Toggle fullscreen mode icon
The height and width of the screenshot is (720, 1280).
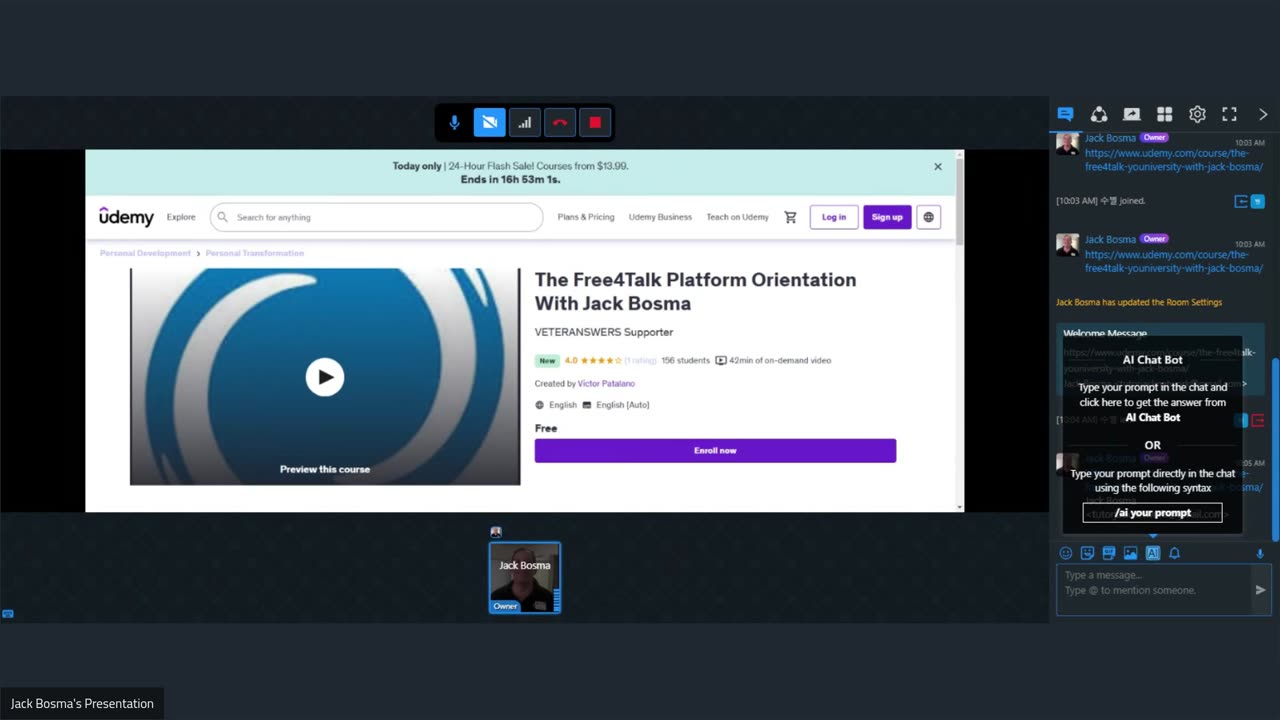pyautogui.click(x=1230, y=114)
